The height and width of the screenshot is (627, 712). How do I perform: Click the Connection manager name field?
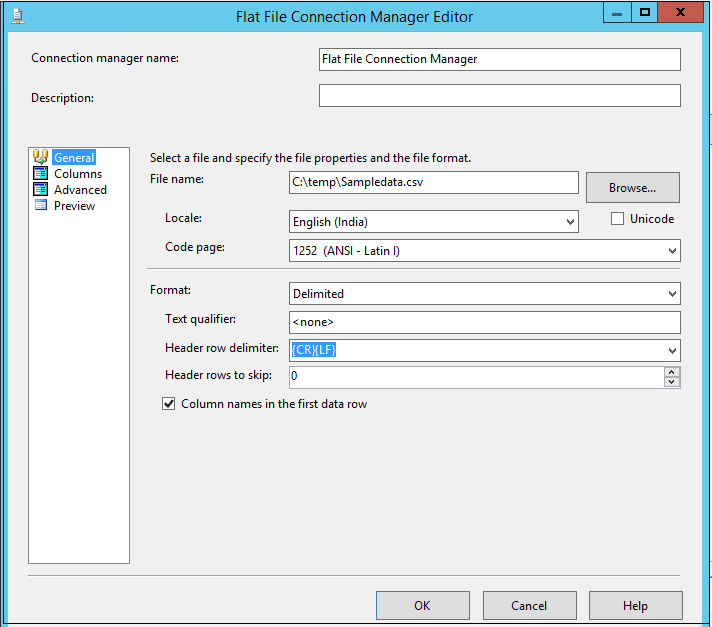(499, 59)
